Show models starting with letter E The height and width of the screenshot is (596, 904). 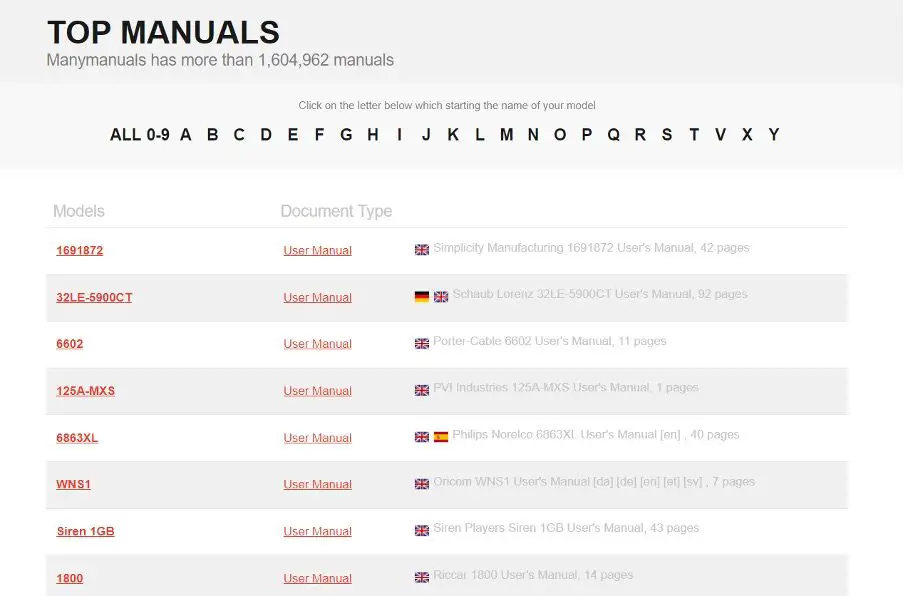(x=293, y=135)
